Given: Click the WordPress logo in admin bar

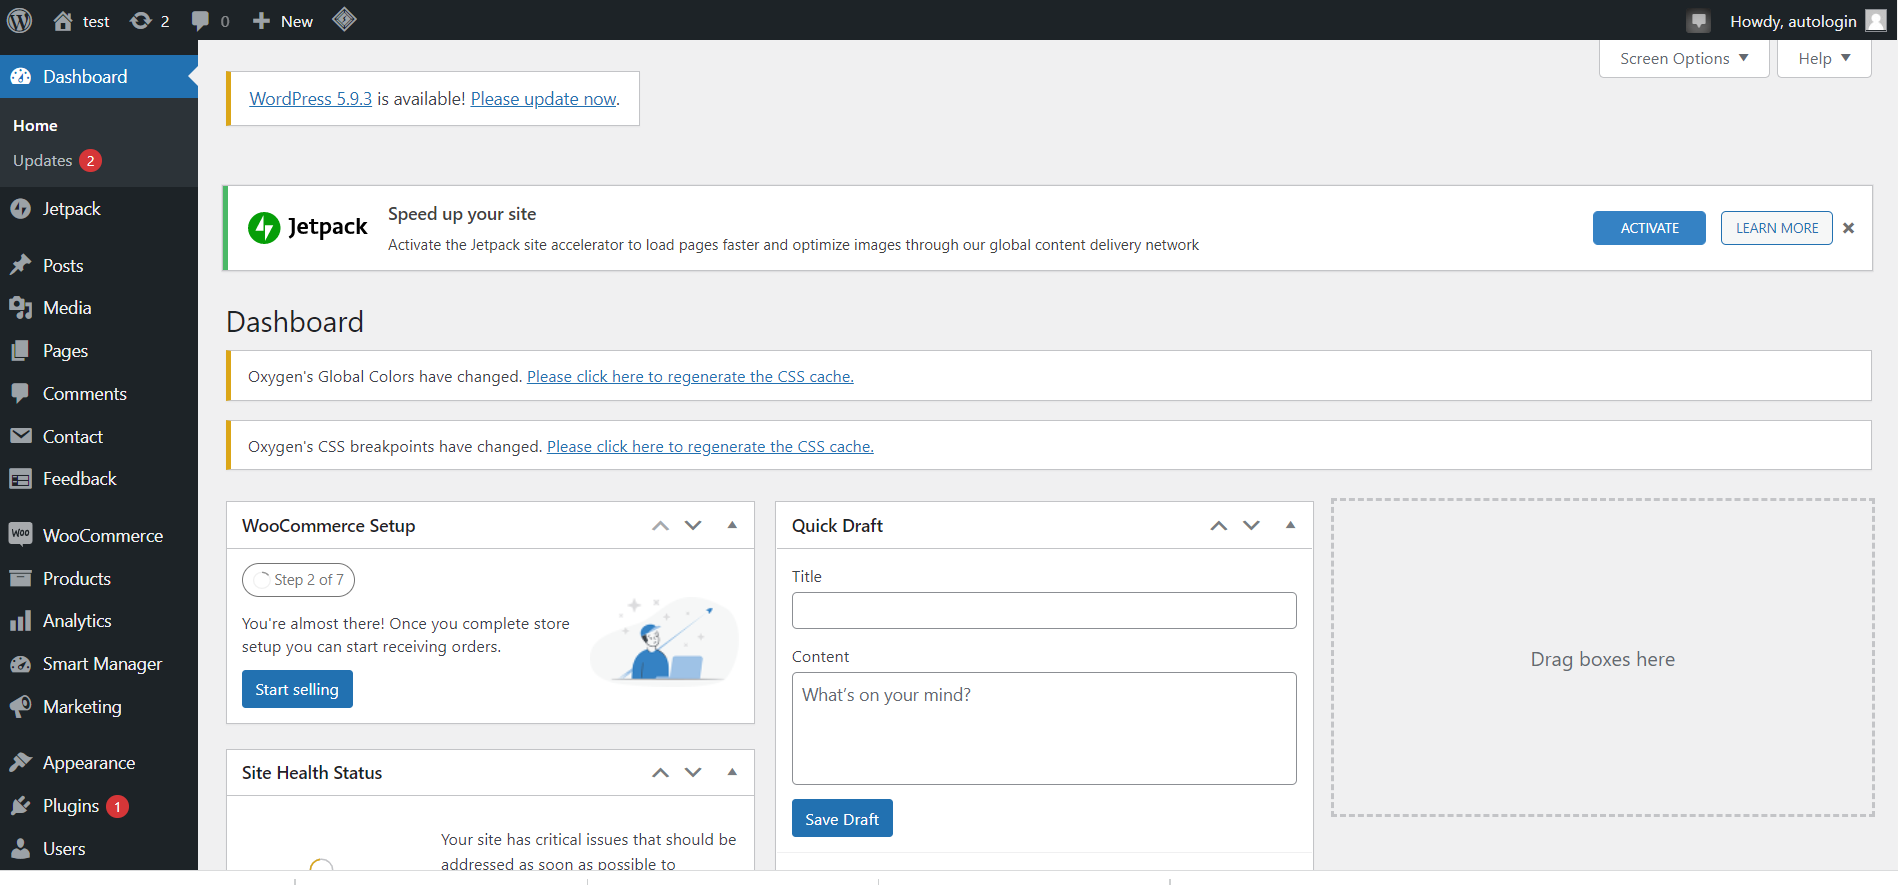Looking at the screenshot, I should (x=20, y=21).
